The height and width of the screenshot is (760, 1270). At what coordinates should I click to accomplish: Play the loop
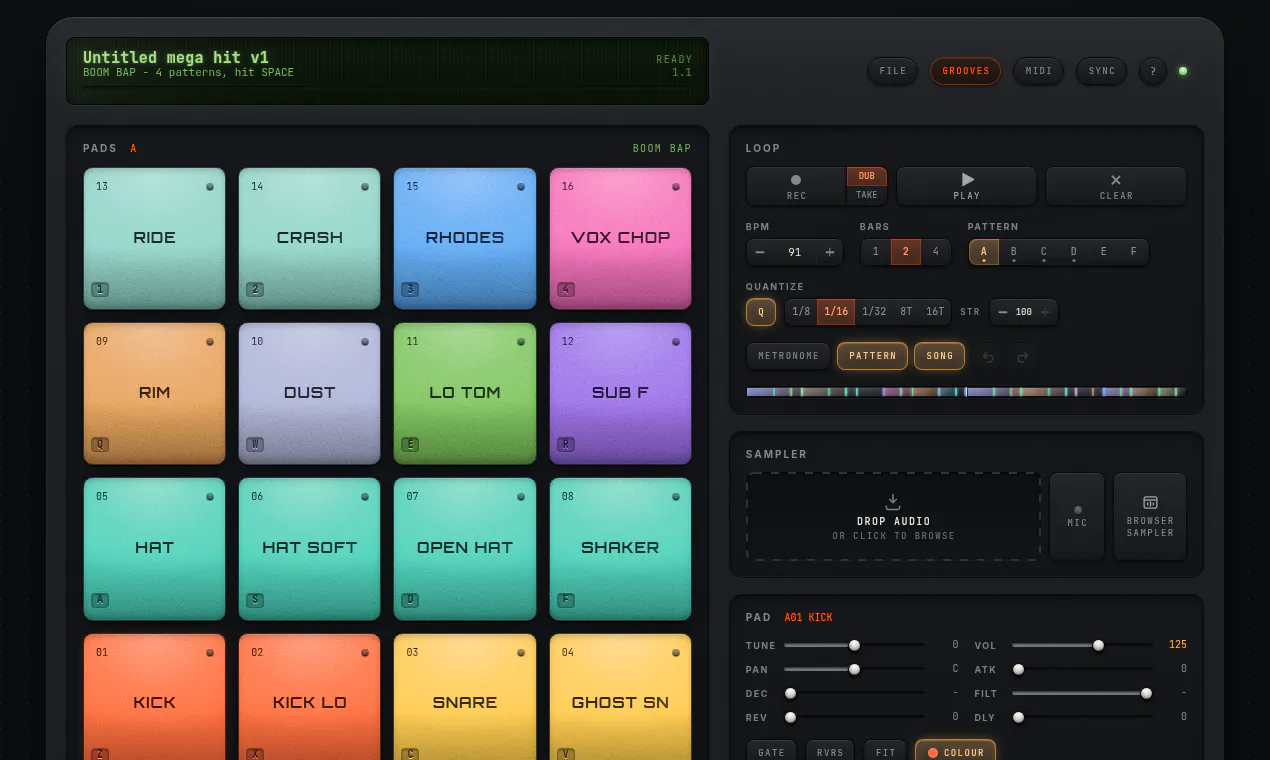click(966, 186)
